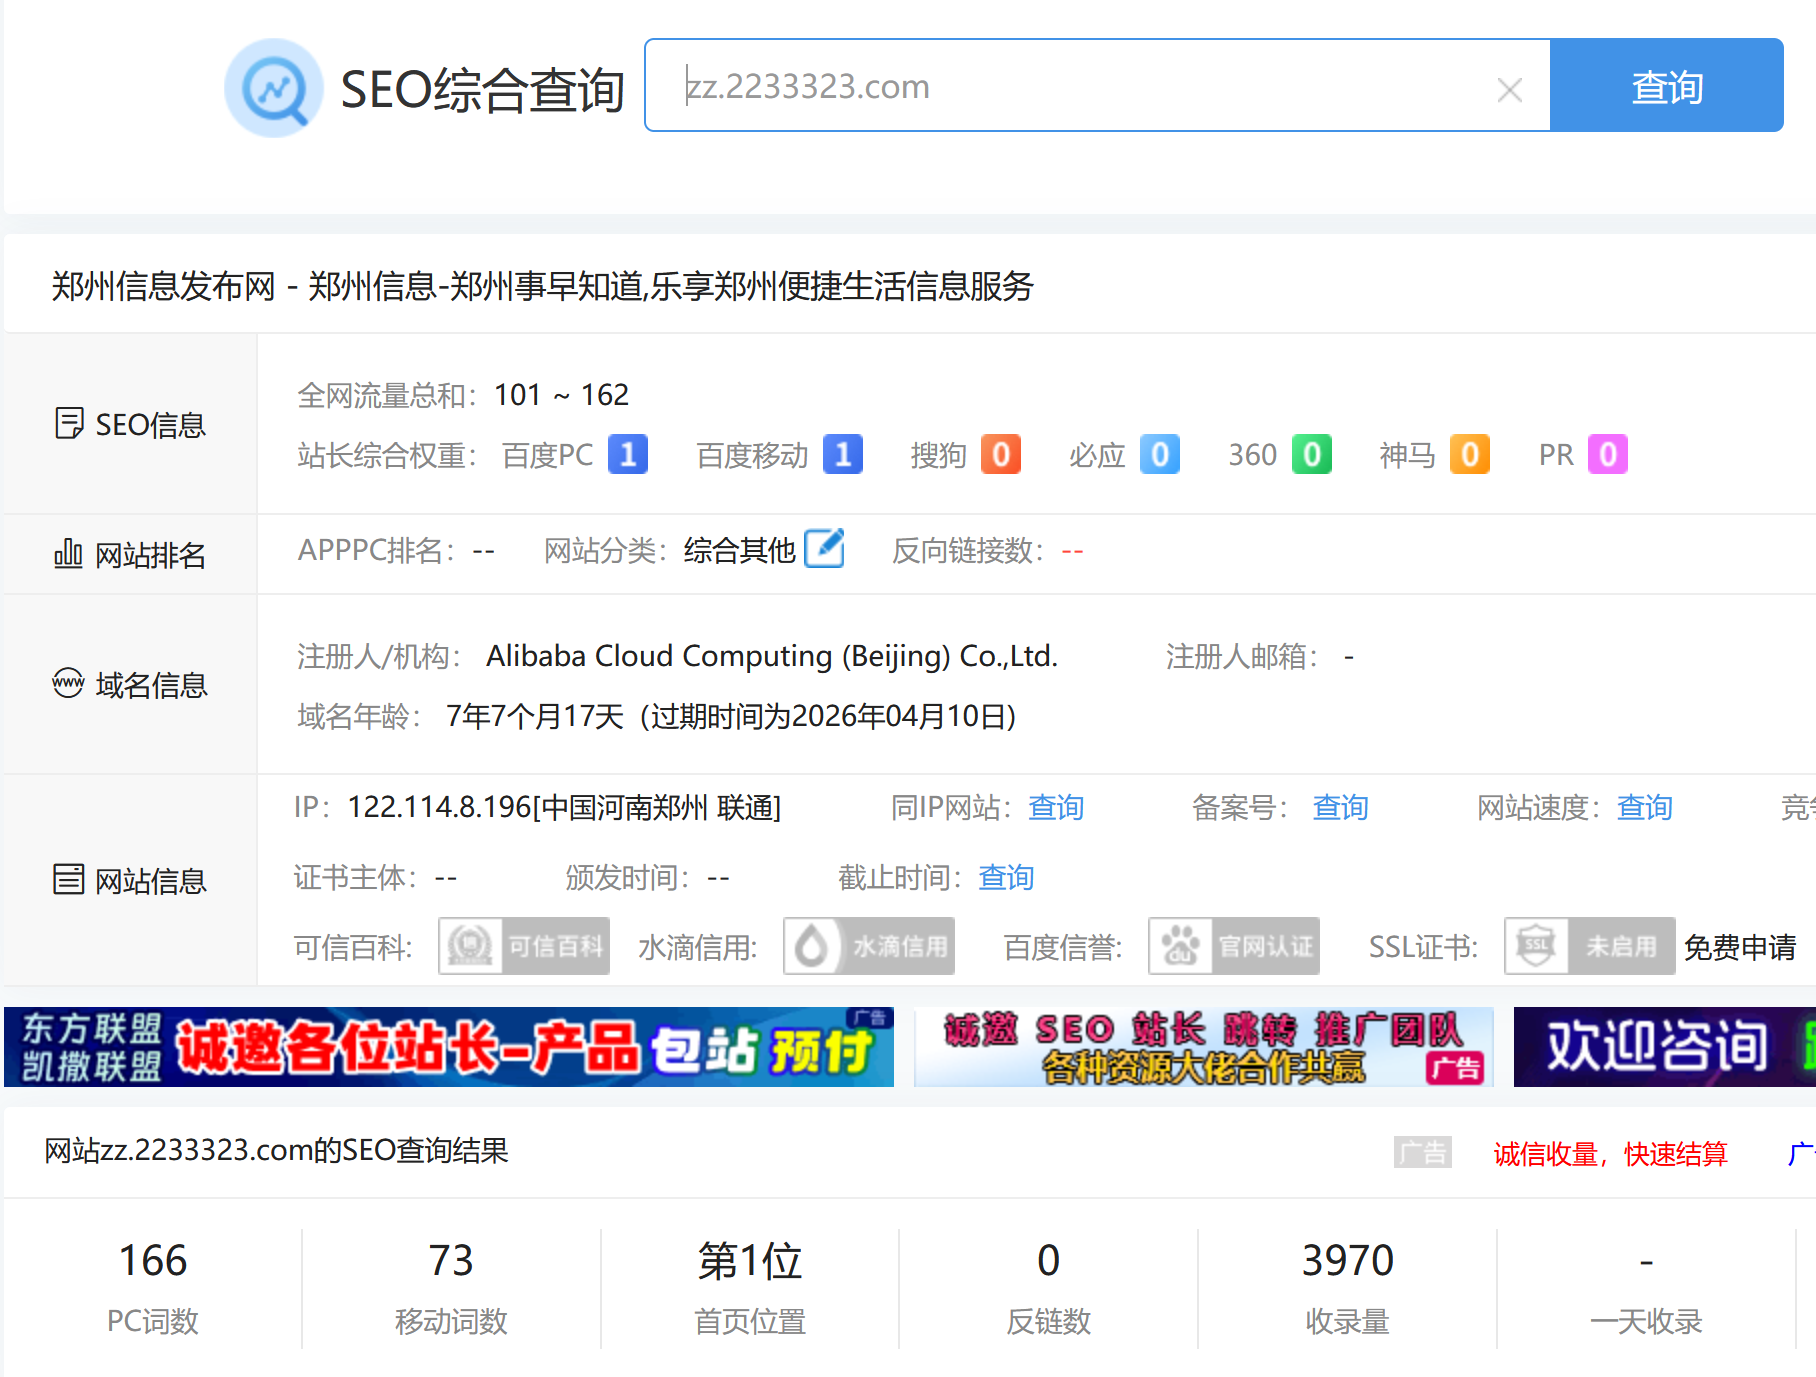Click the SEO综合查询 magnifier logo
1816x1377 pixels.
coord(273,88)
